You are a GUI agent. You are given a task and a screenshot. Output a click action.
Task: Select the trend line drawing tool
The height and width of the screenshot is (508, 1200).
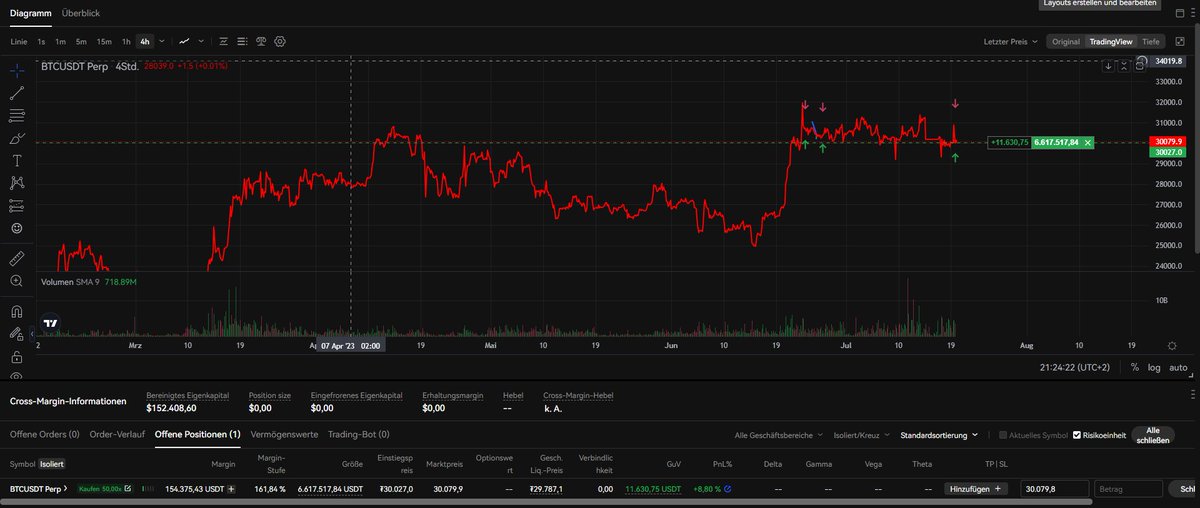(x=17, y=93)
